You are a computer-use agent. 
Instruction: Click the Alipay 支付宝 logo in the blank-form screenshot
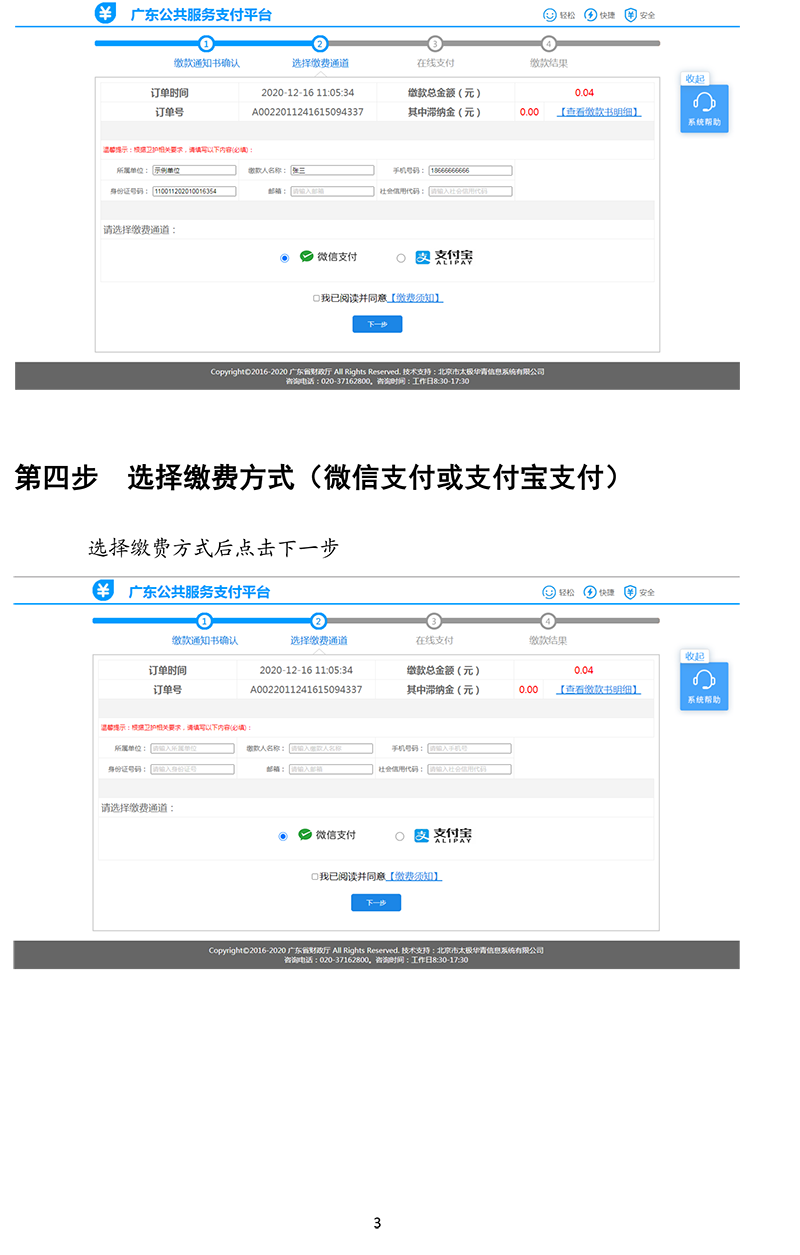point(443,835)
